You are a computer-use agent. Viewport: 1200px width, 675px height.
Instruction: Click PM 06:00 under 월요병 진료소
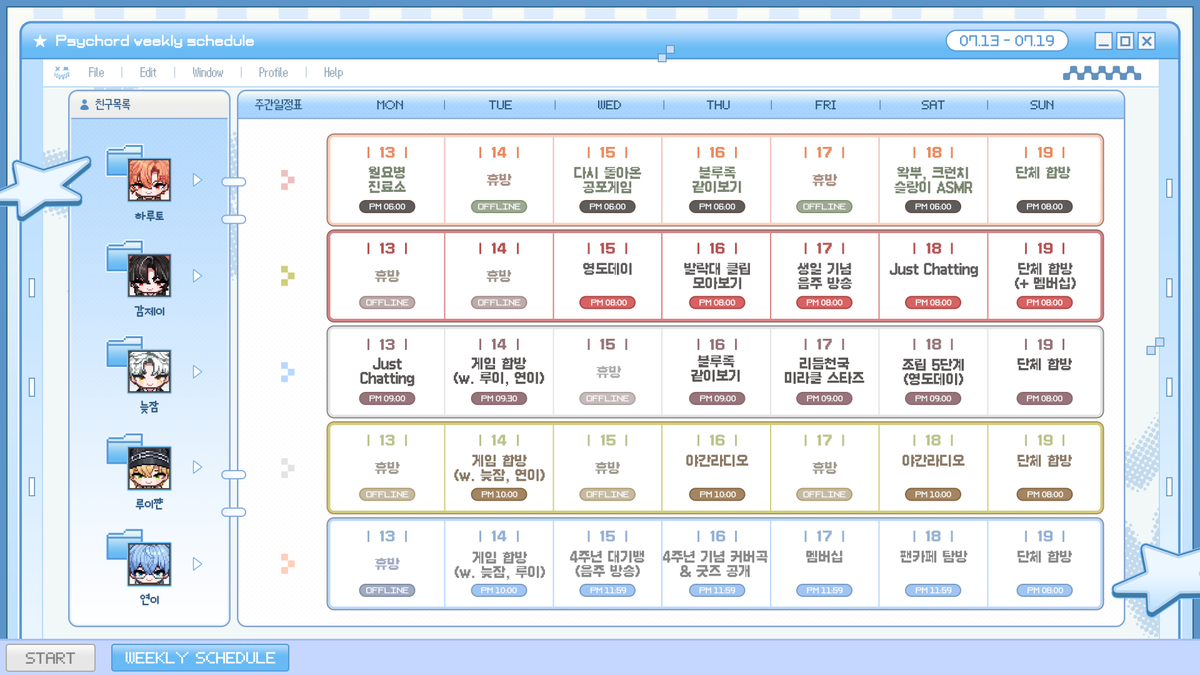pyautogui.click(x=387, y=207)
